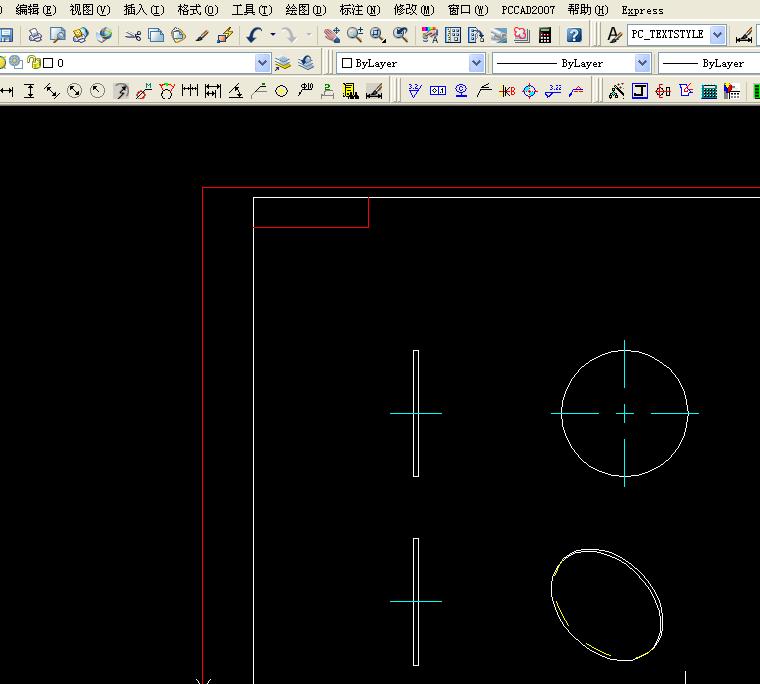Click the Zoom Previous icon
Viewport: 760px width, 684px height.
(x=401, y=35)
